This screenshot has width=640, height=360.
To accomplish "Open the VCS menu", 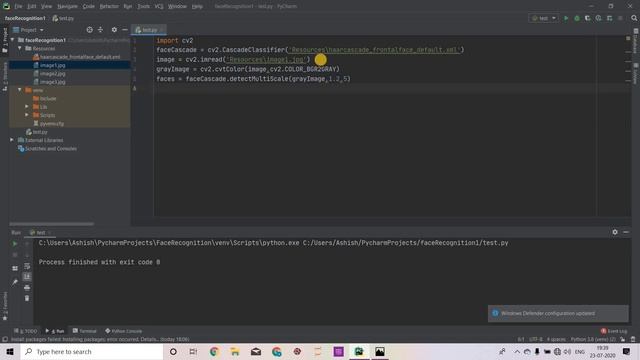I will (159, 7).
